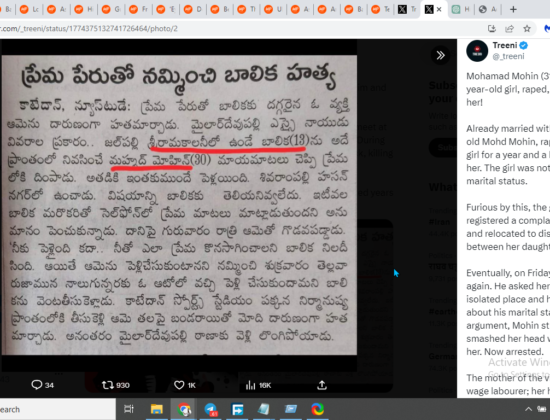Screen dimensions: 550x420
Task: Click Treeni's profile avatar
Action: click(477, 51)
